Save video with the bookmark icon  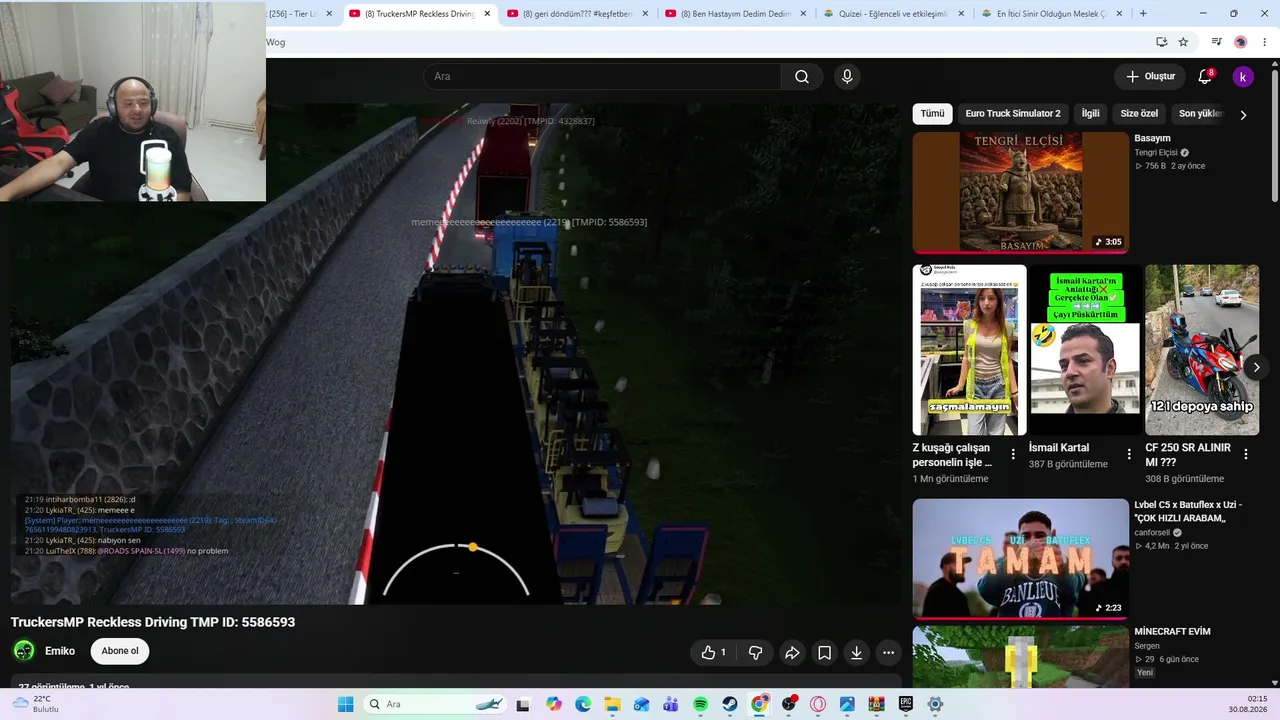[824, 653]
